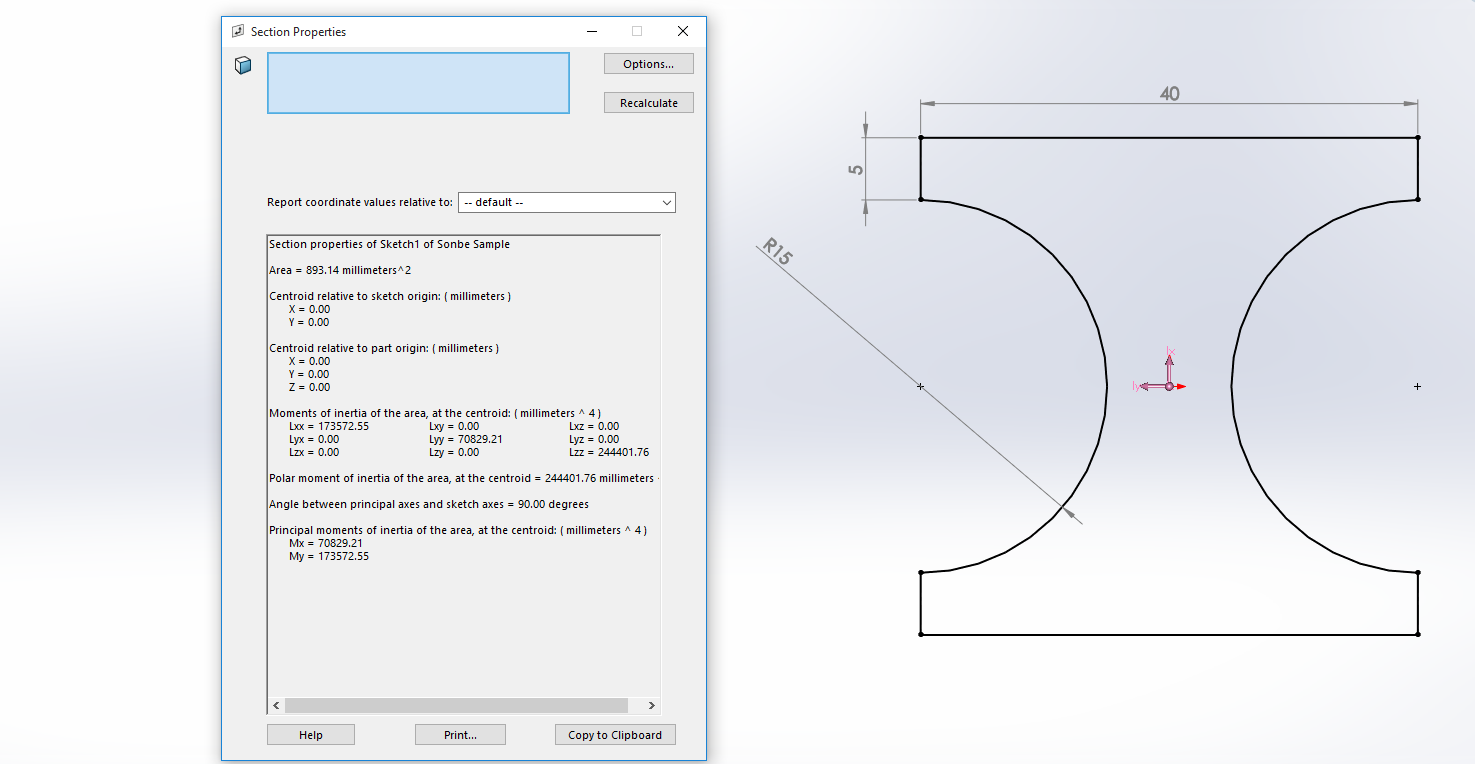1475x764 pixels.
Task: Select the R15 radius dimension
Action: [777, 251]
